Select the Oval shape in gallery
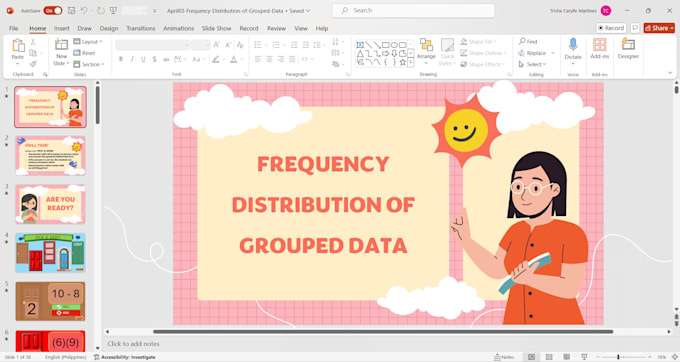 click(x=394, y=45)
